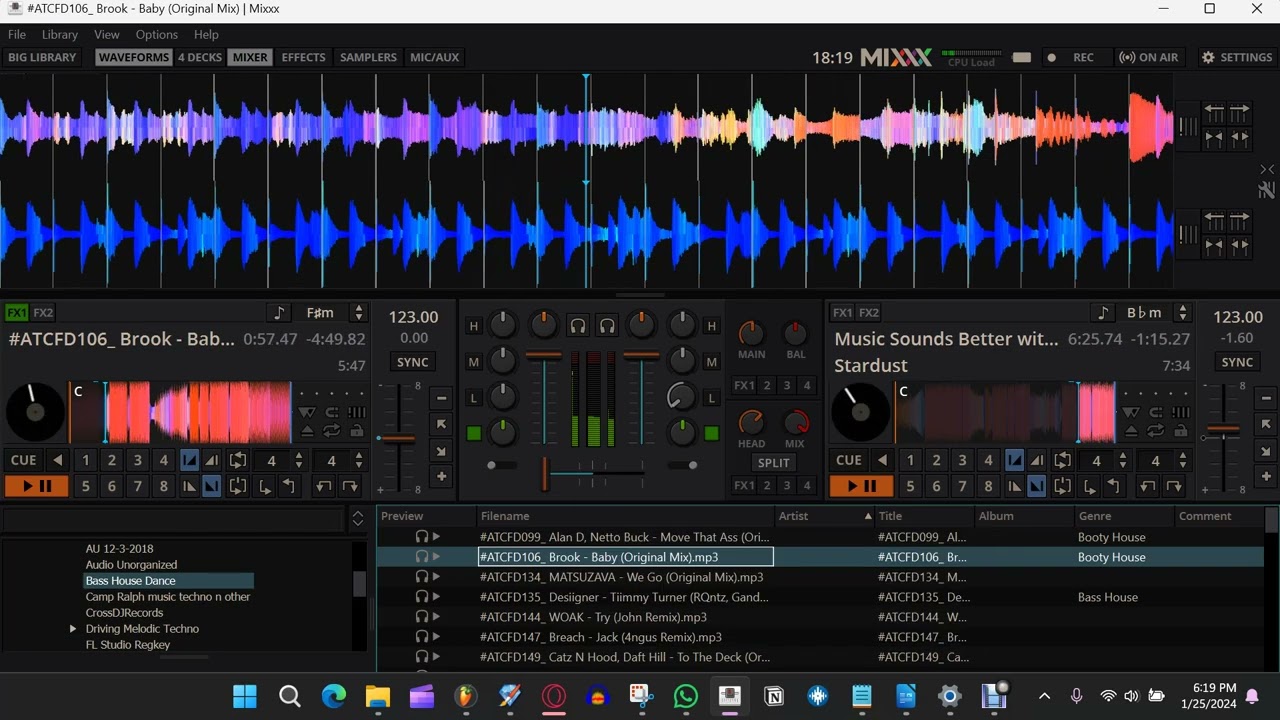Adjust beatjump size stepper on Brook - Baby deck
The image size is (1280, 720).
tap(358, 460)
